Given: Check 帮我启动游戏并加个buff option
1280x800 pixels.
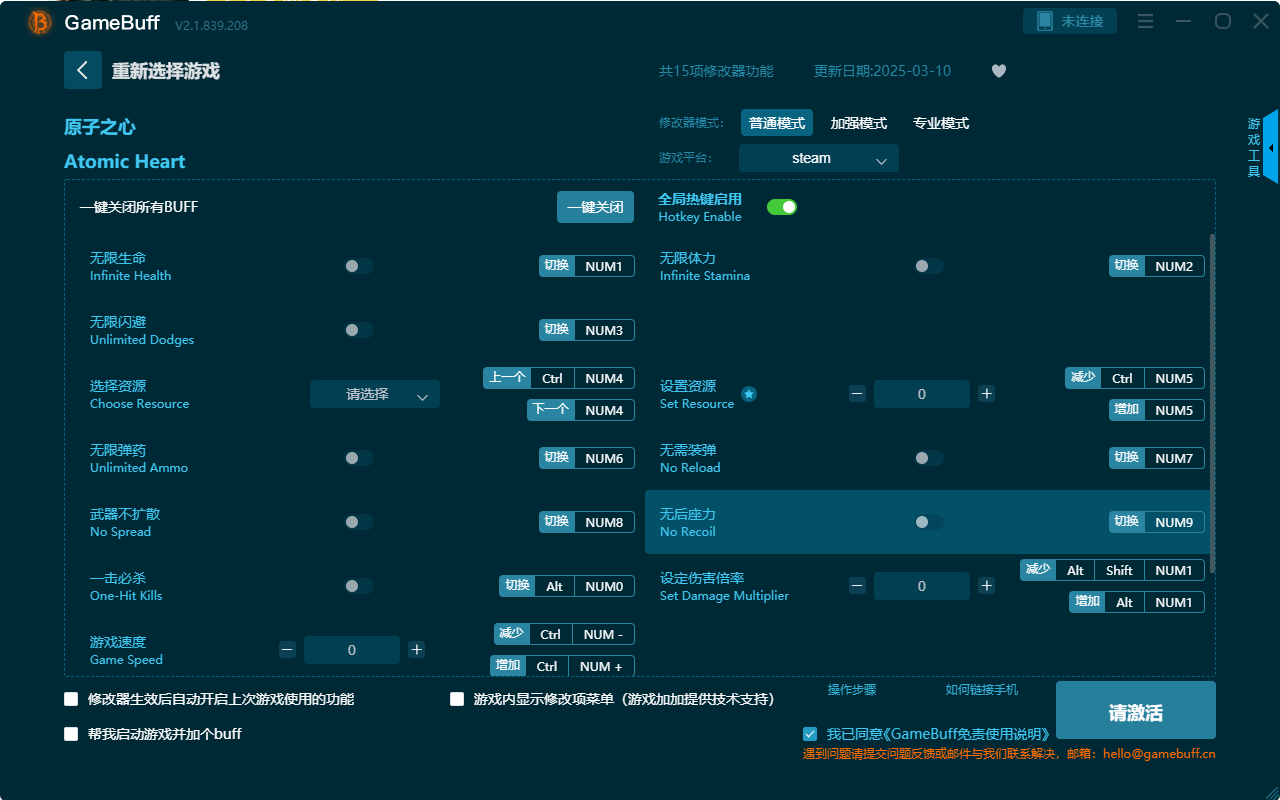Looking at the screenshot, I should click(71, 733).
